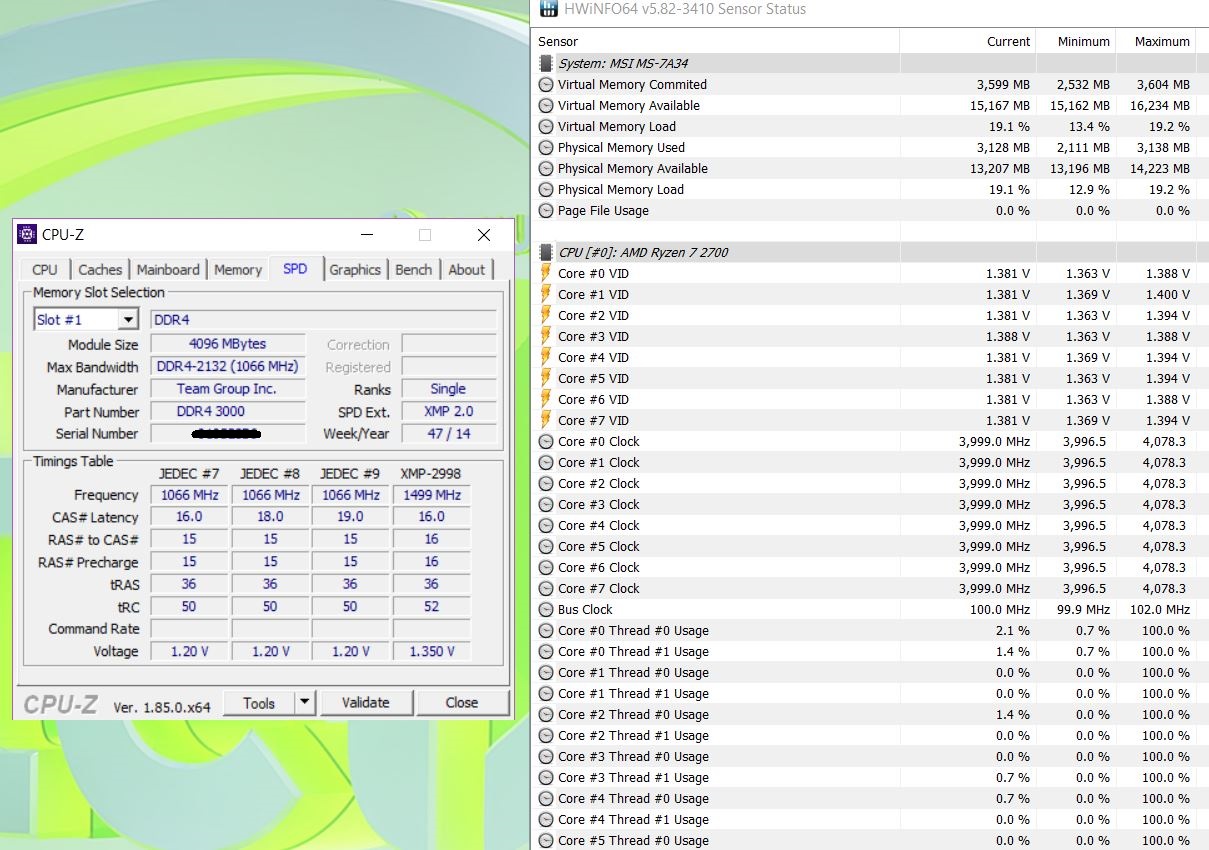The width and height of the screenshot is (1209, 850).
Task: Click the Page File Usage sensor icon
Action: [x=546, y=211]
